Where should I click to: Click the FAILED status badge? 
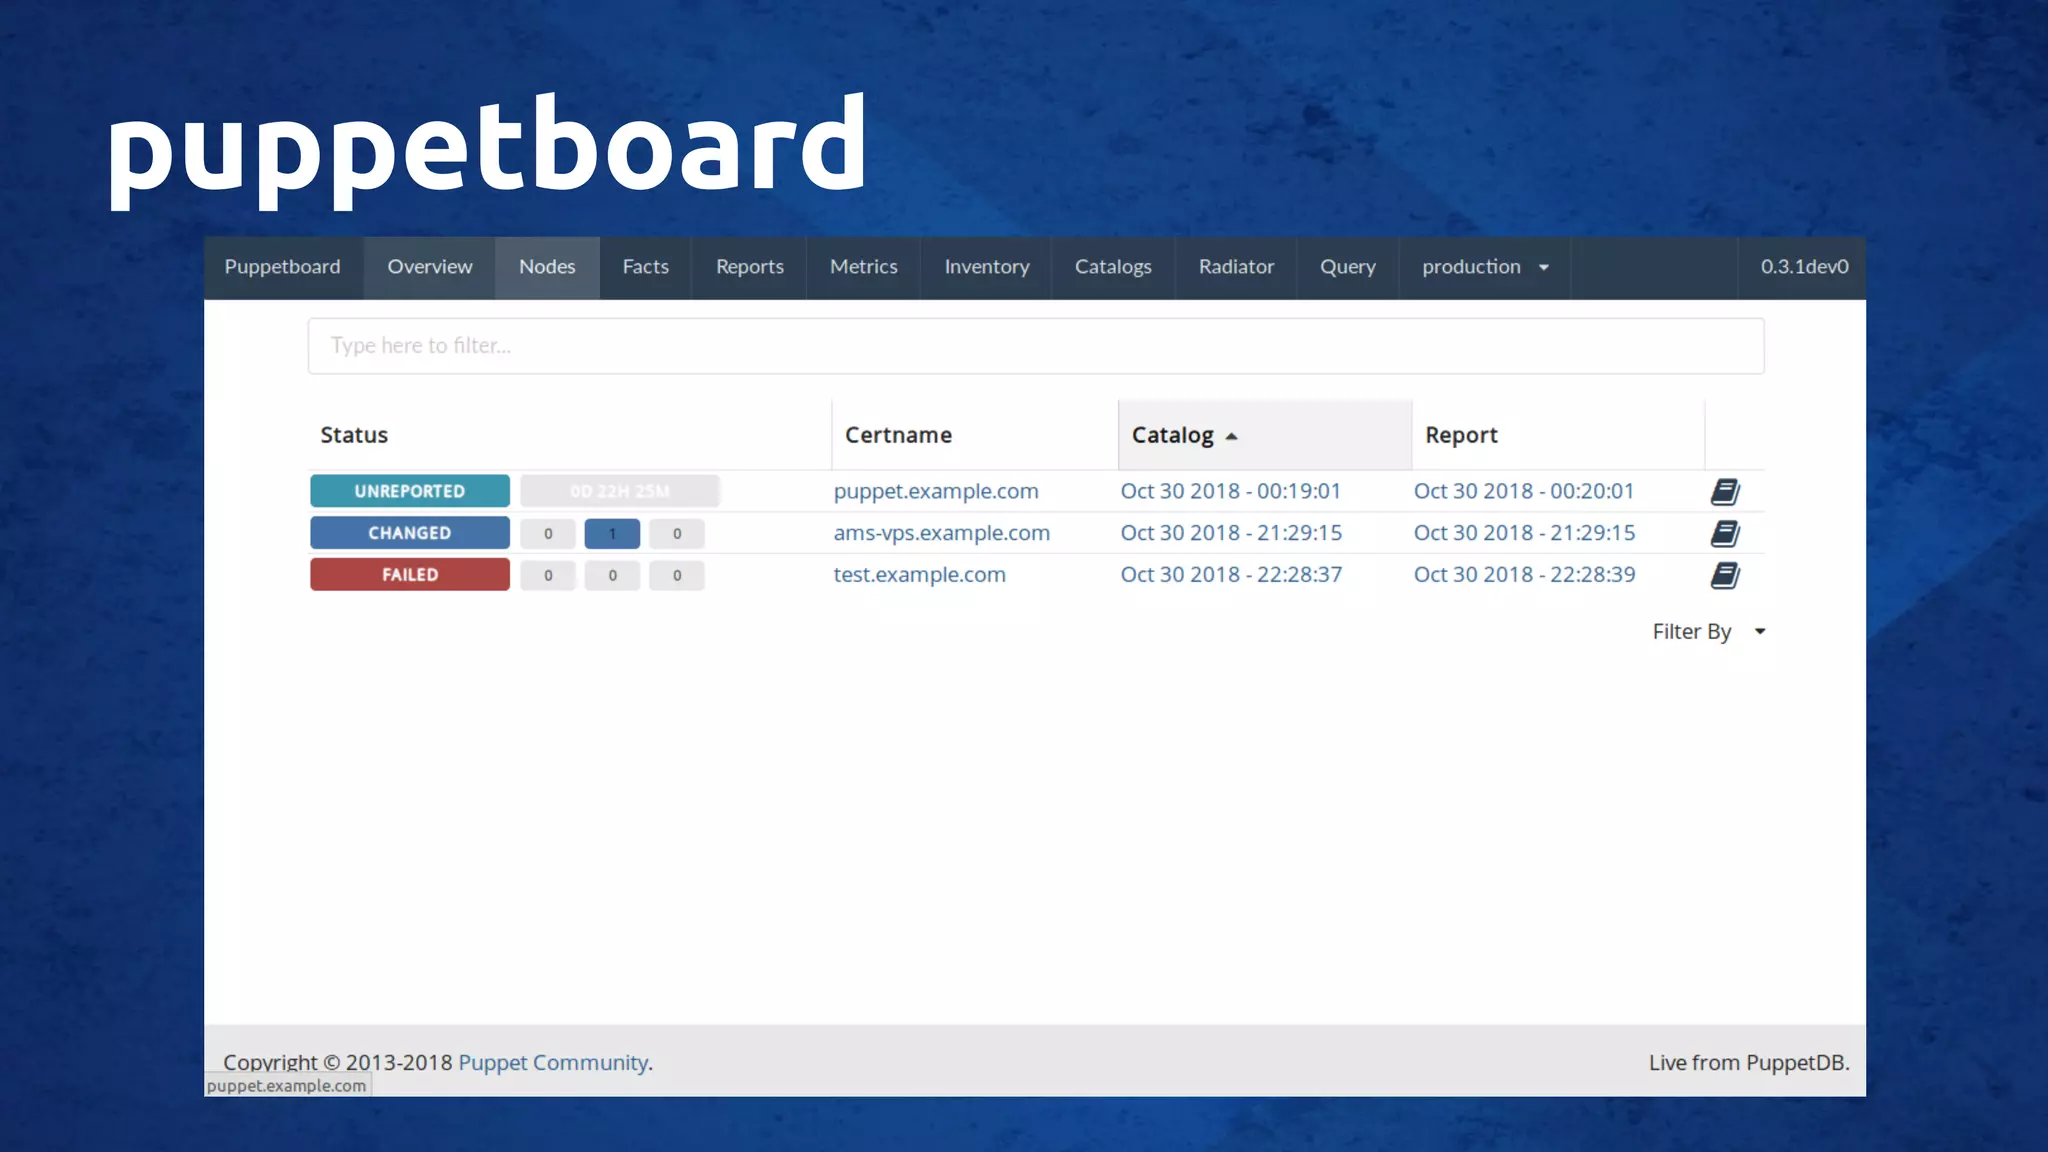point(410,575)
